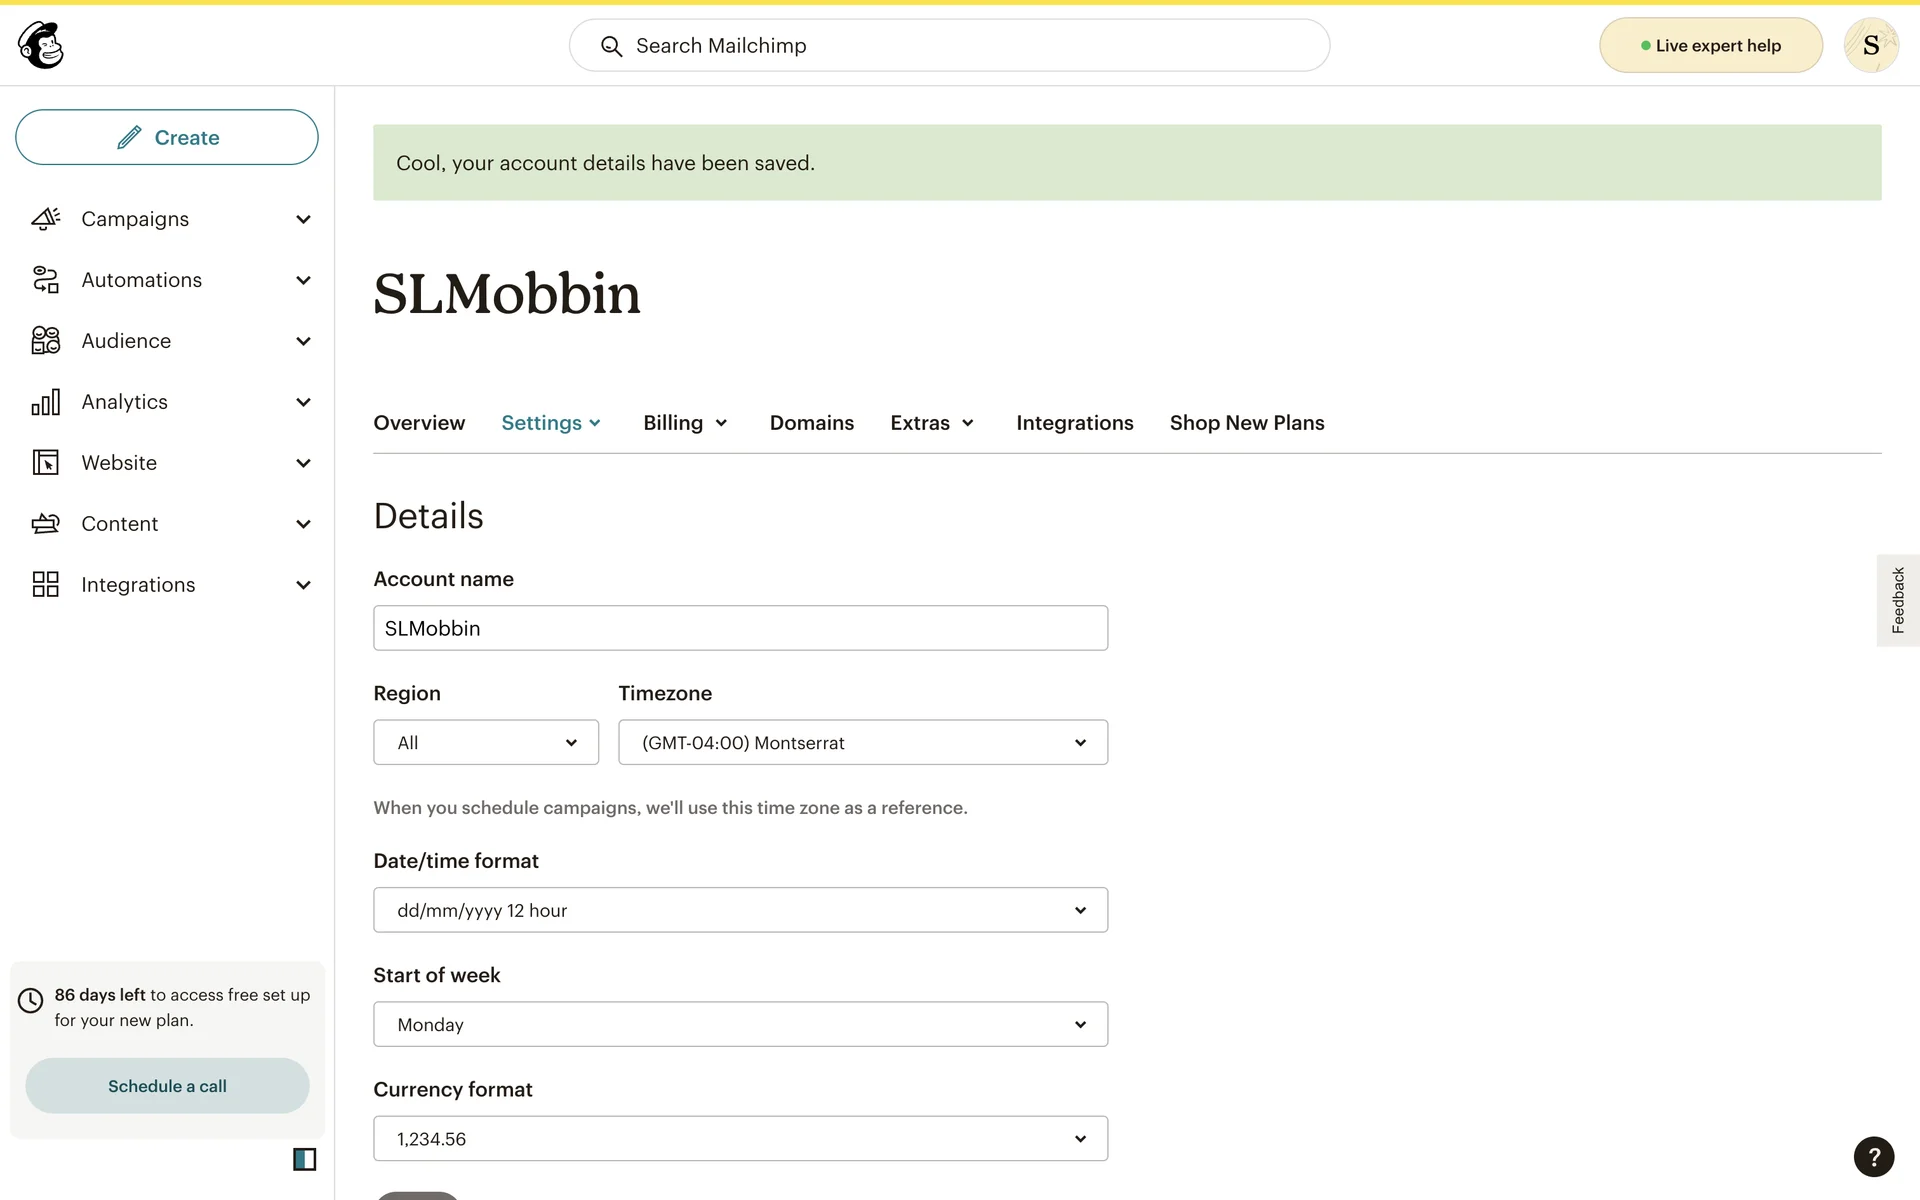Click the Website cursor icon
This screenshot has height=1200, width=1920.
click(x=46, y=463)
